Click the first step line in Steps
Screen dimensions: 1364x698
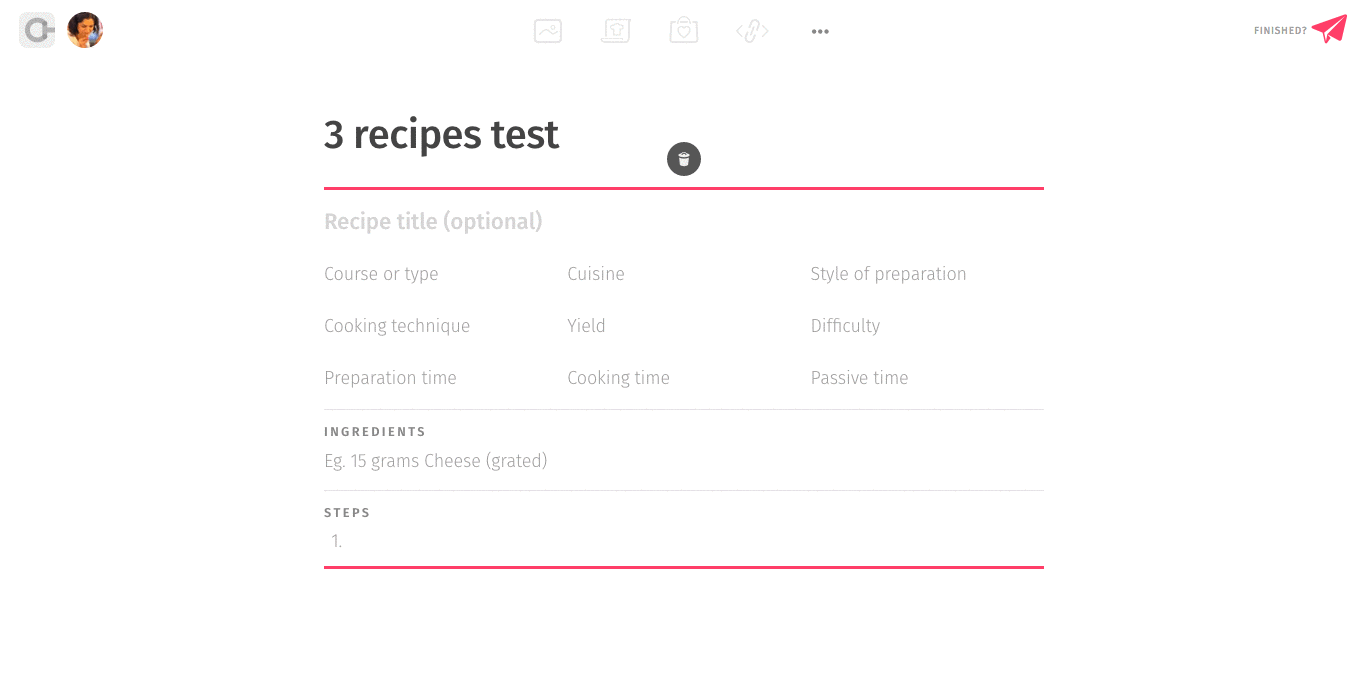click(684, 541)
